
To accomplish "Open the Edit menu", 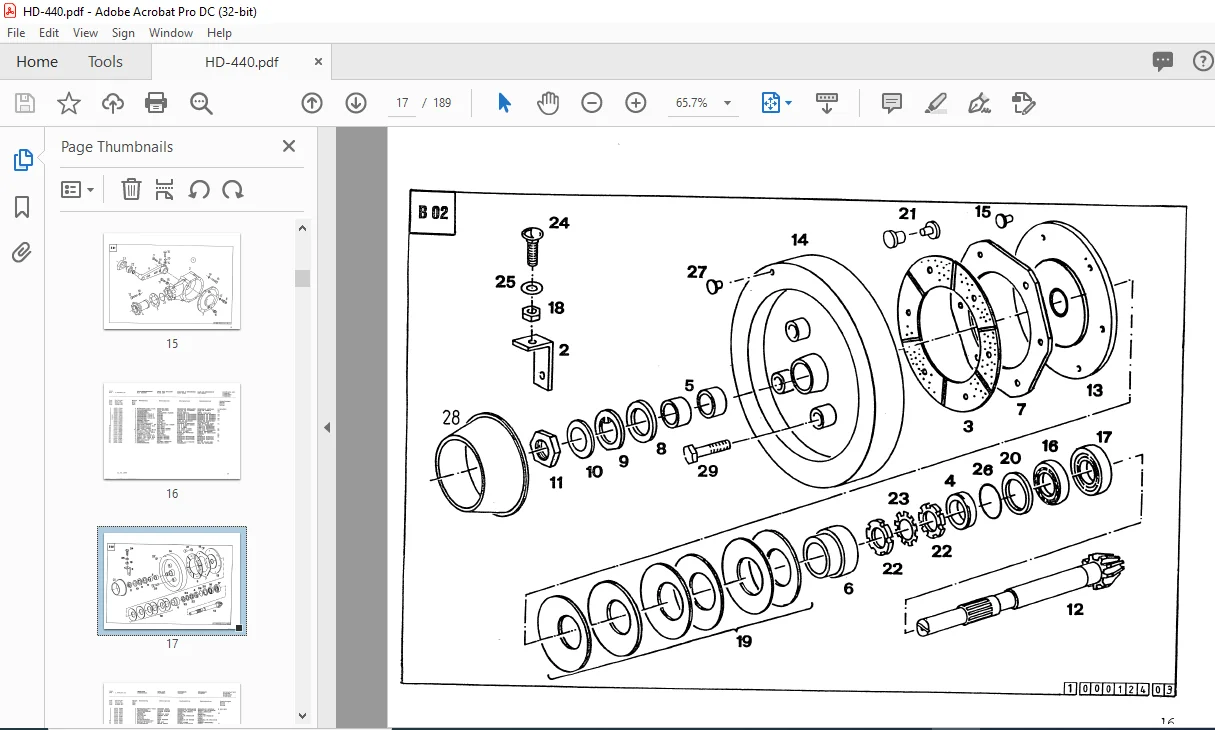I will (49, 33).
